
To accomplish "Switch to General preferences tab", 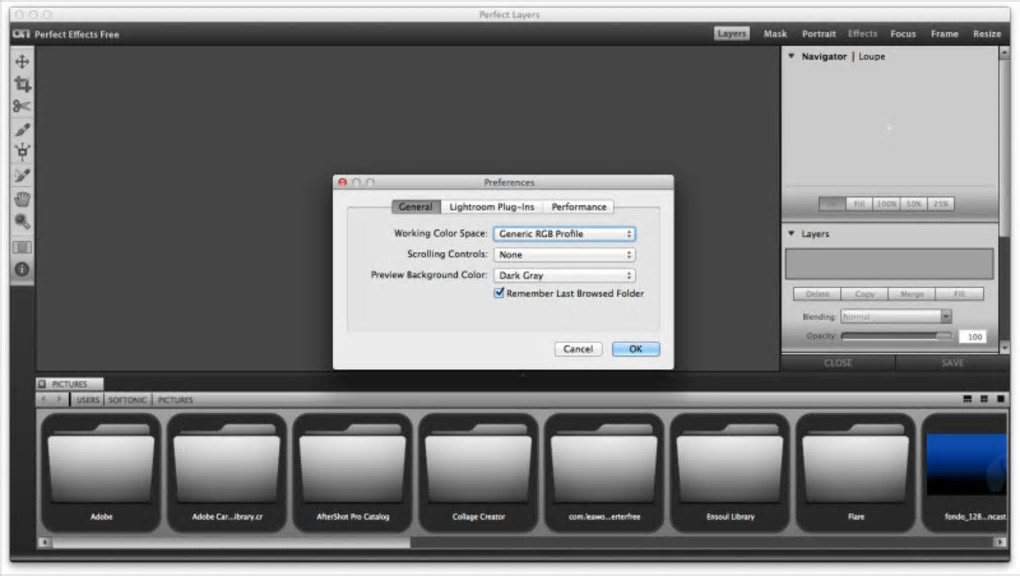I will [416, 206].
